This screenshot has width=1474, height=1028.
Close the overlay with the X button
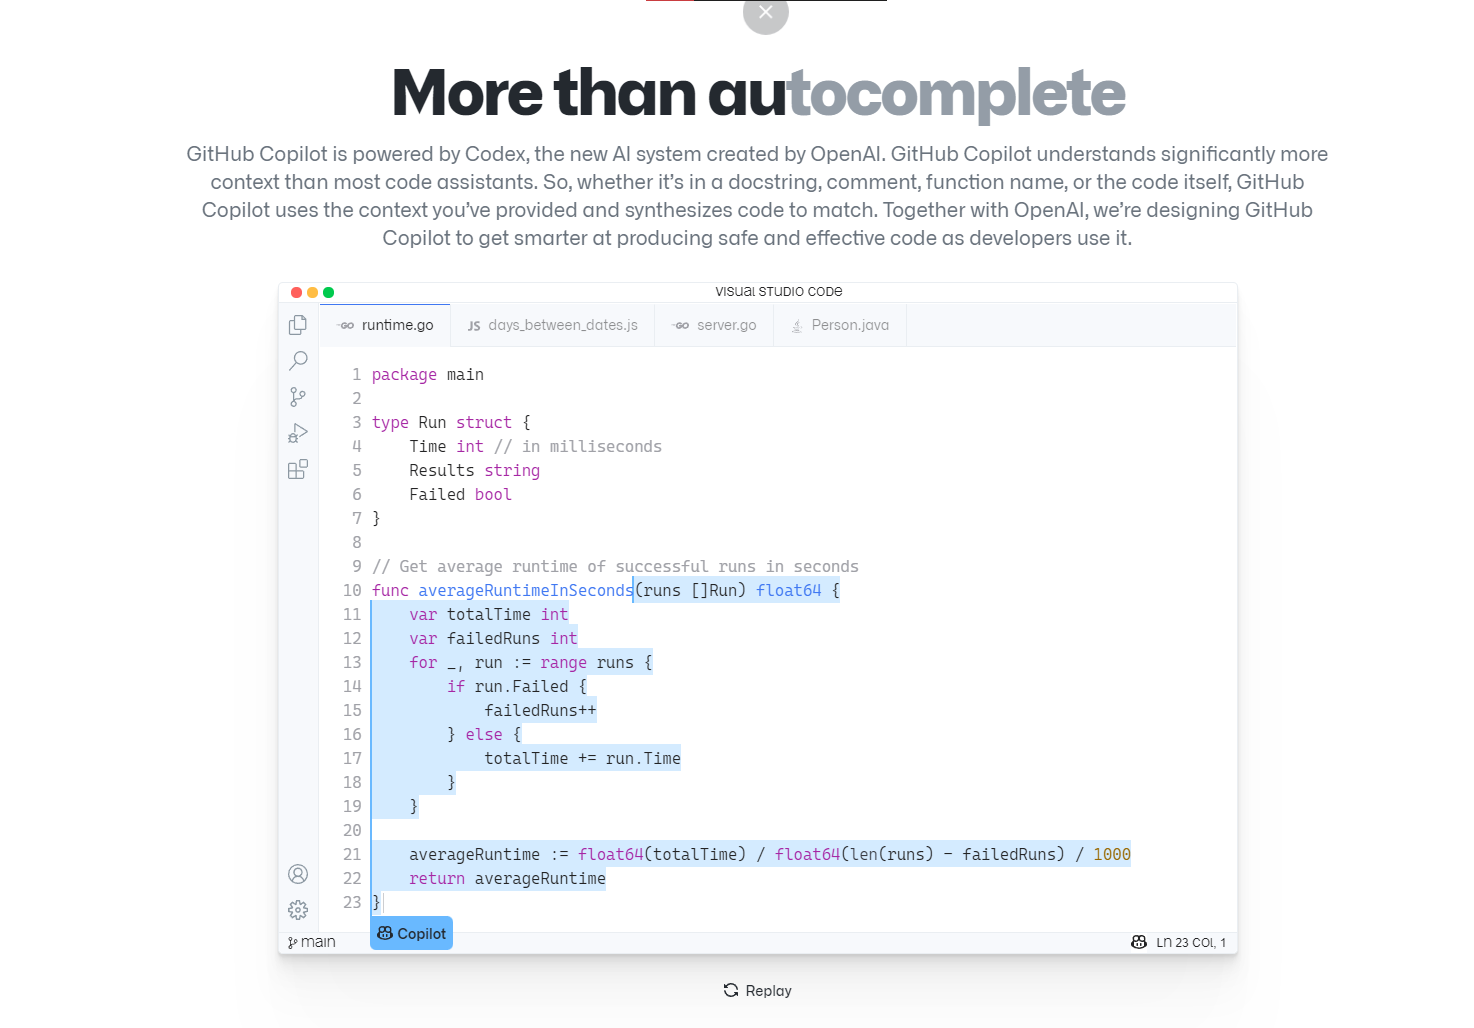pyautogui.click(x=766, y=12)
